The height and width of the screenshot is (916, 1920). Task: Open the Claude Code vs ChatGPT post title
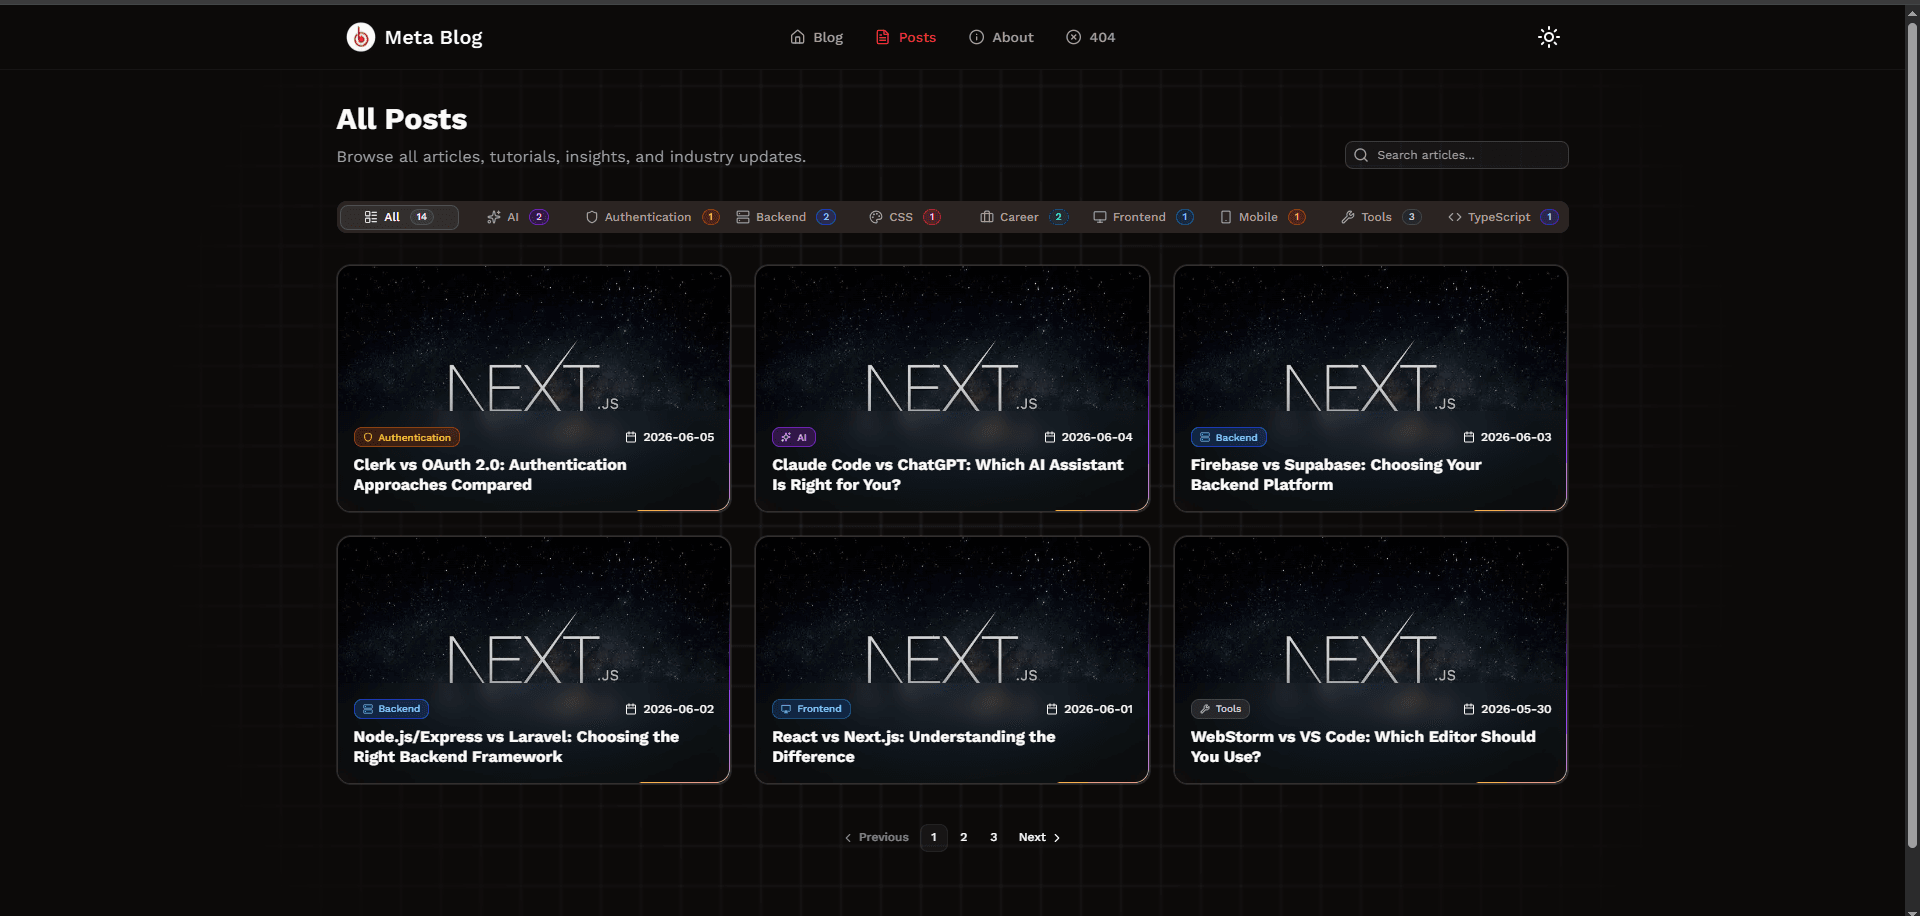point(947,475)
